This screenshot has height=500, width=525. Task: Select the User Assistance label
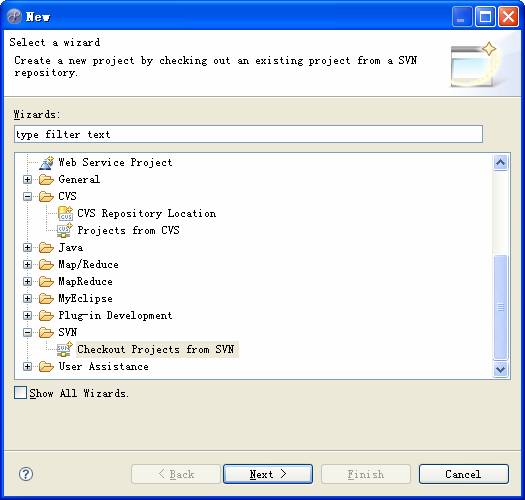click(103, 367)
